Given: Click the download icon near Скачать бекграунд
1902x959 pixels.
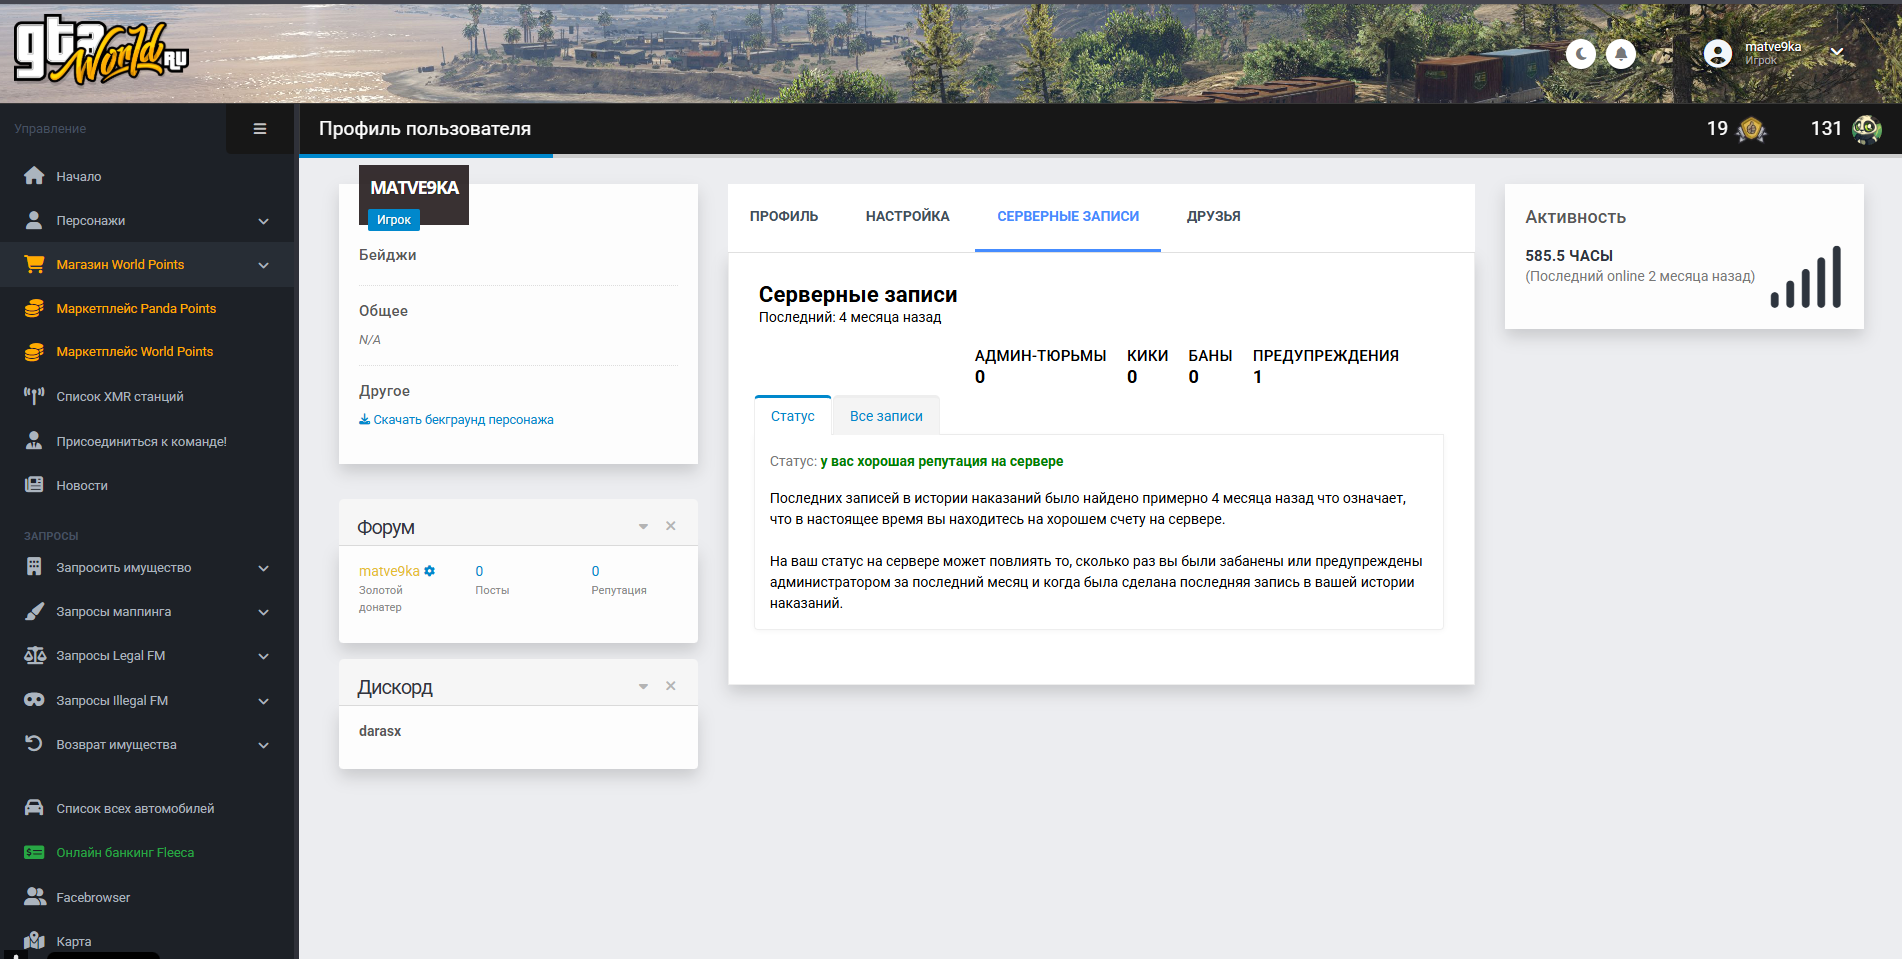Looking at the screenshot, I should (x=364, y=420).
